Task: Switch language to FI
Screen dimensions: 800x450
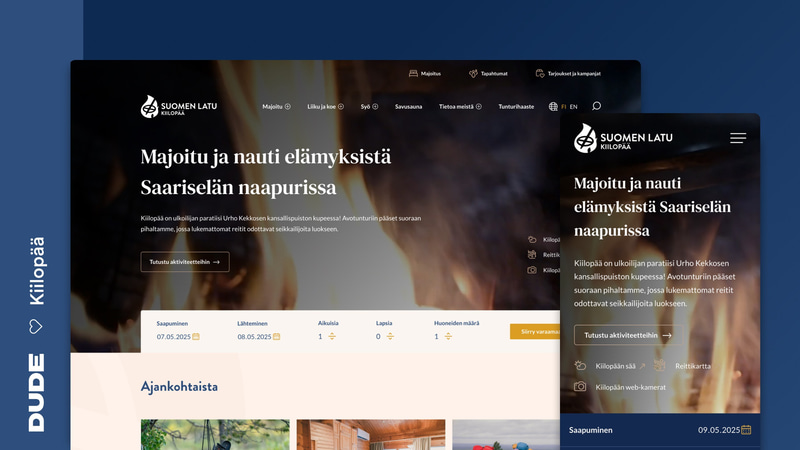Action: point(563,107)
